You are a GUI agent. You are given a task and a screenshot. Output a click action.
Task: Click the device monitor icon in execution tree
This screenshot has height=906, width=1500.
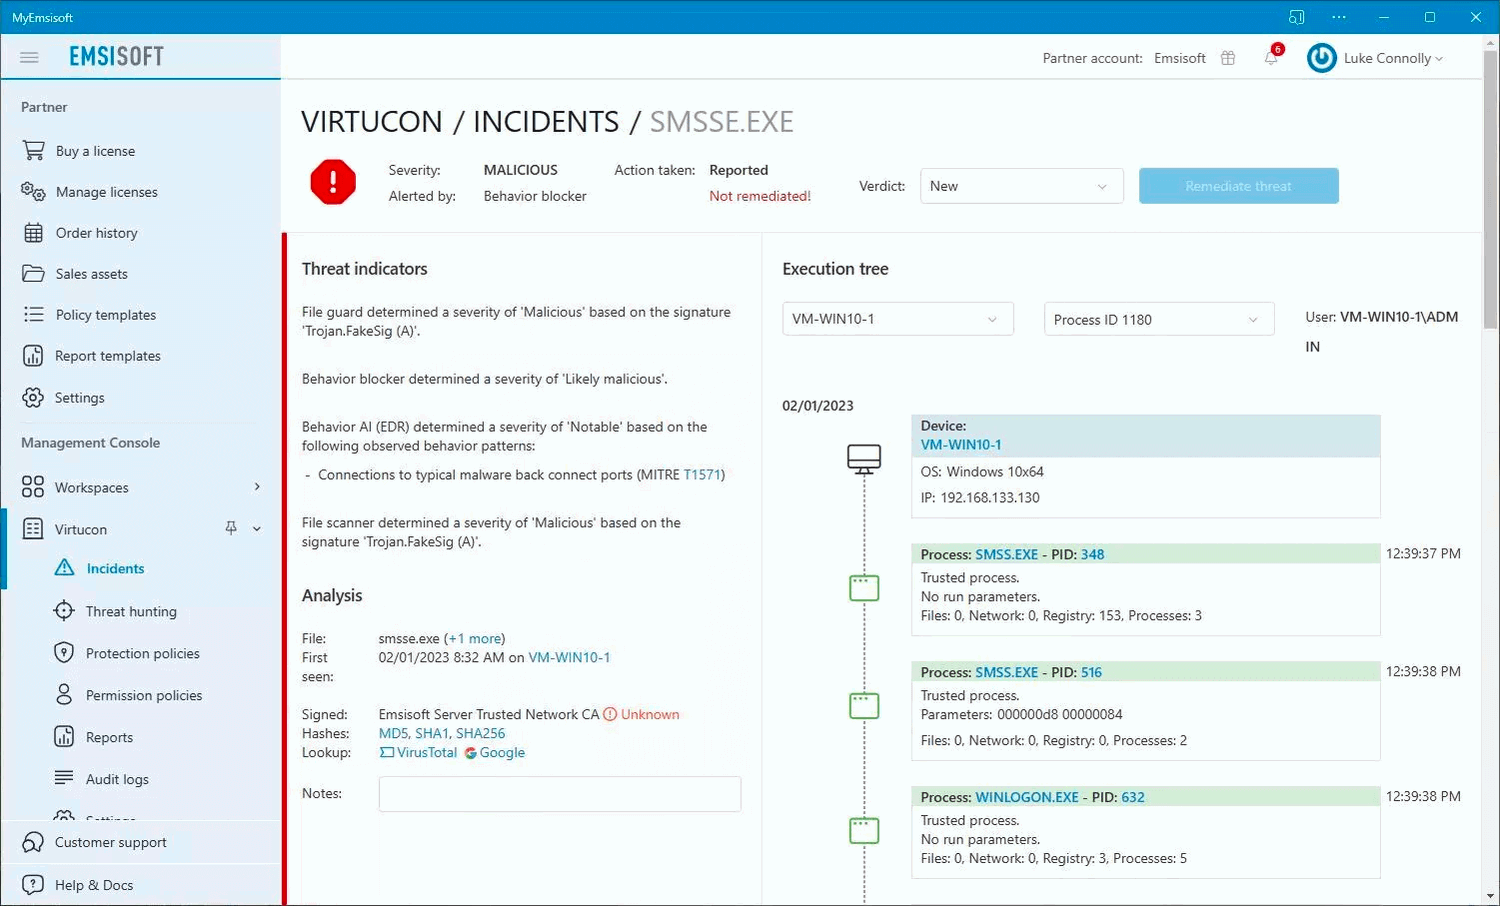pyautogui.click(x=864, y=459)
